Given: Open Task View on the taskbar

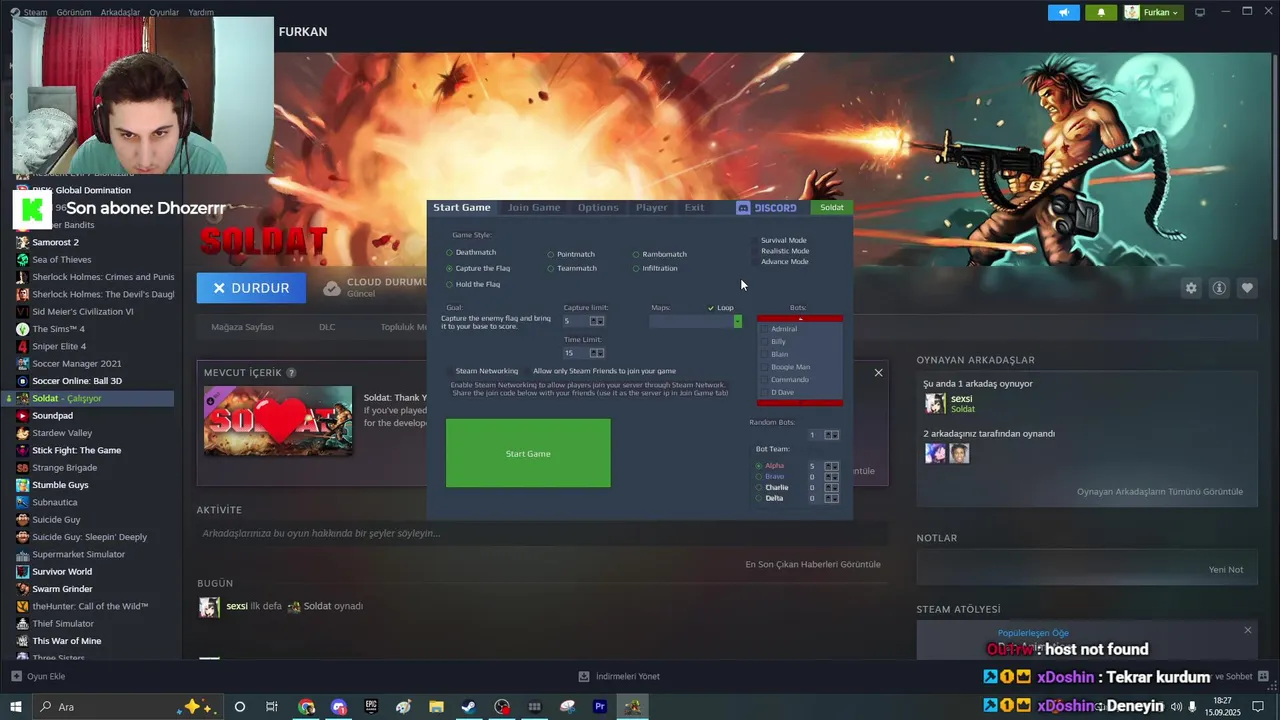Looking at the screenshot, I should [x=272, y=707].
